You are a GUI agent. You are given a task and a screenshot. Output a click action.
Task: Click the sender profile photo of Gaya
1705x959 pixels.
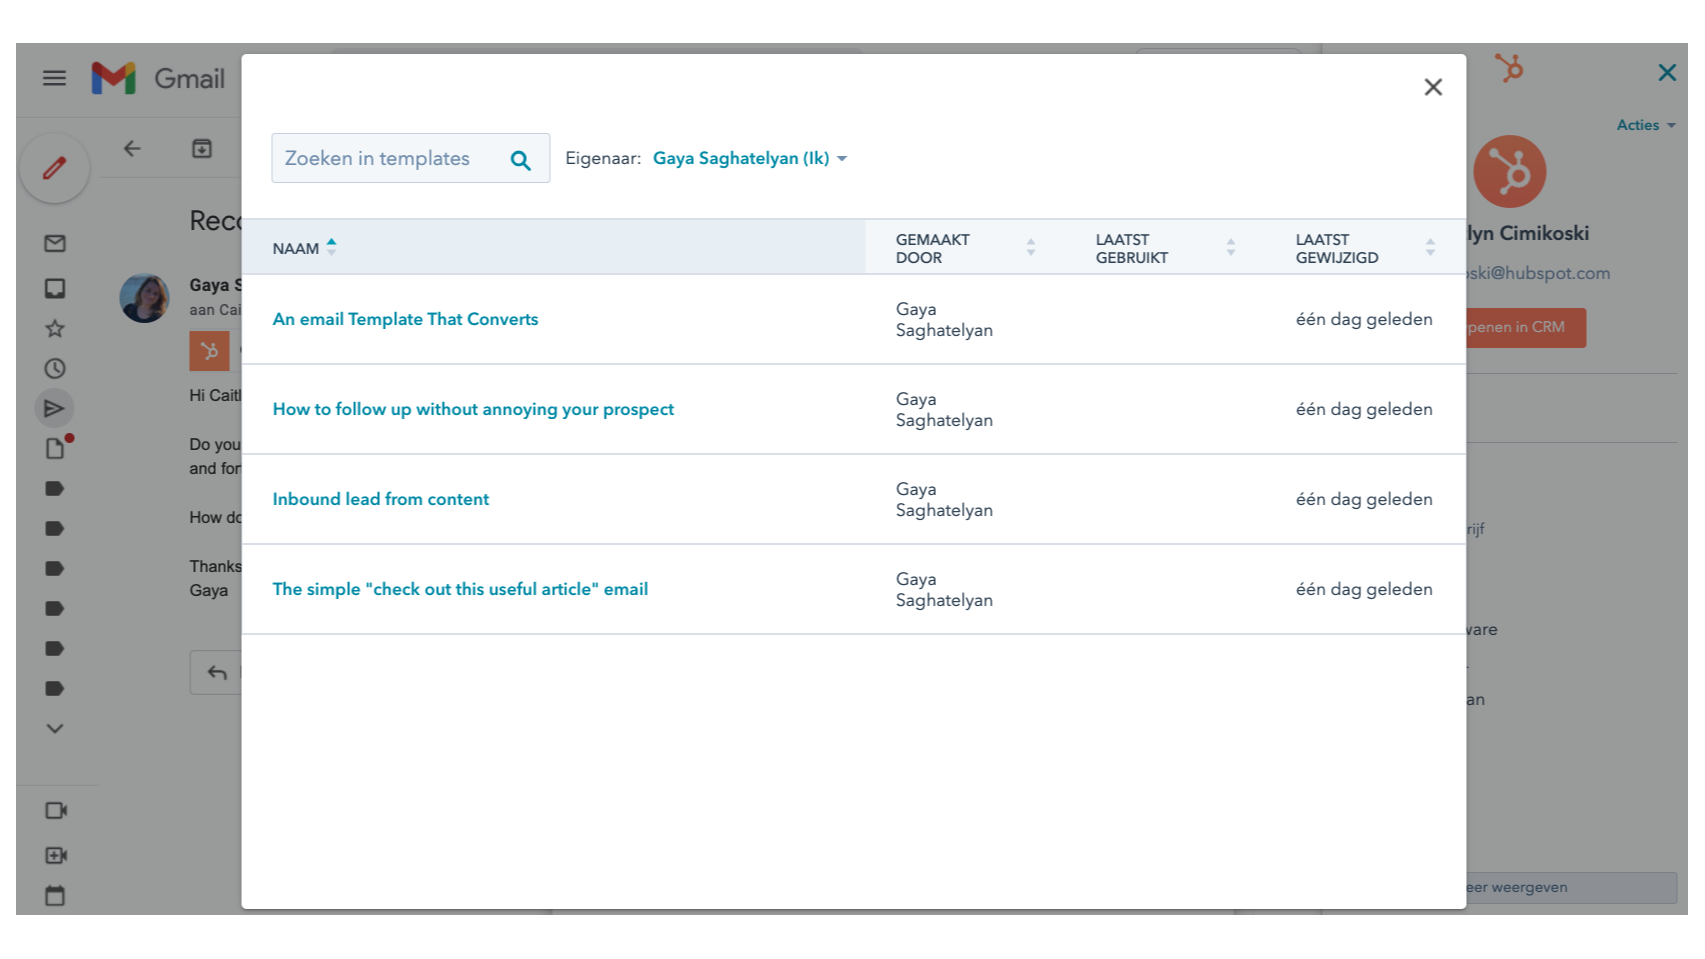144,298
